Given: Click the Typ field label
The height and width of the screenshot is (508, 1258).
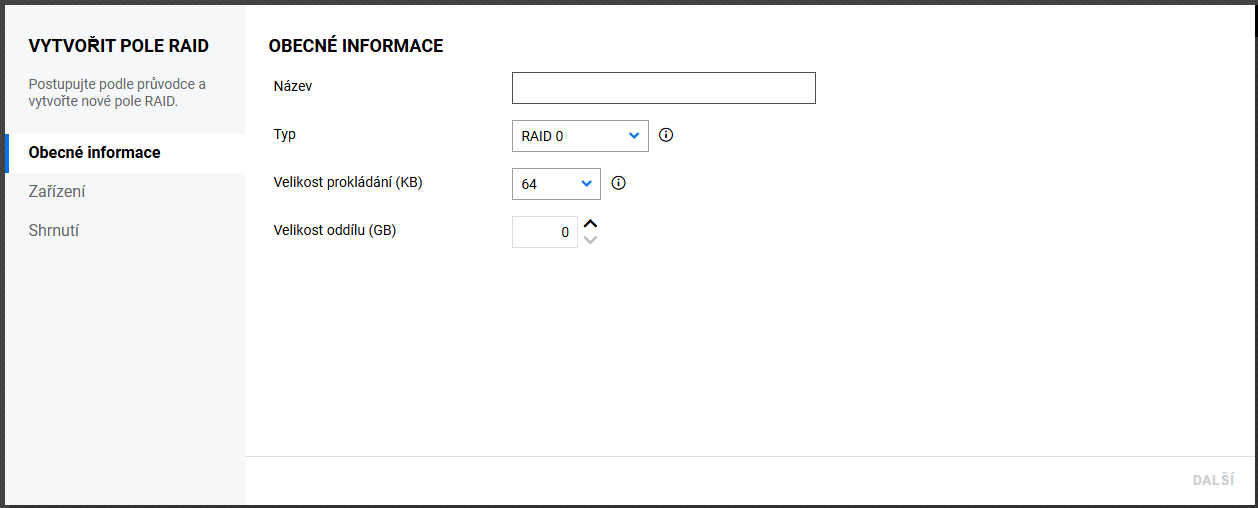Looking at the screenshot, I should [285, 134].
